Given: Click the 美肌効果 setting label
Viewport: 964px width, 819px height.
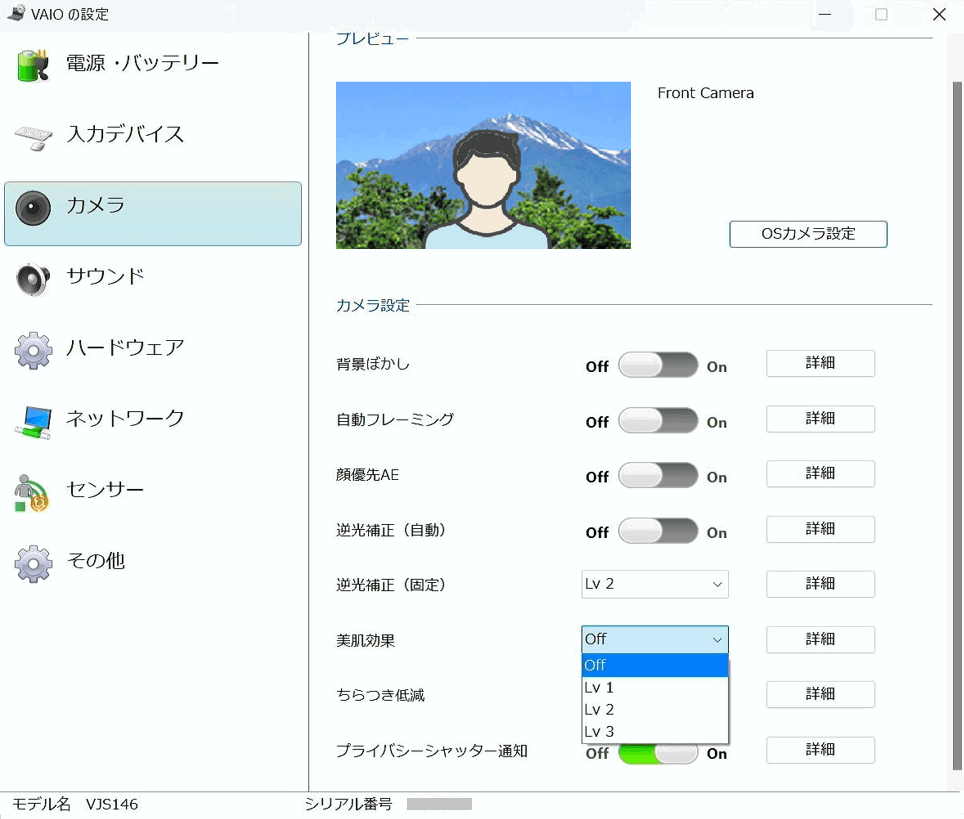Looking at the screenshot, I should pyautogui.click(x=365, y=641).
